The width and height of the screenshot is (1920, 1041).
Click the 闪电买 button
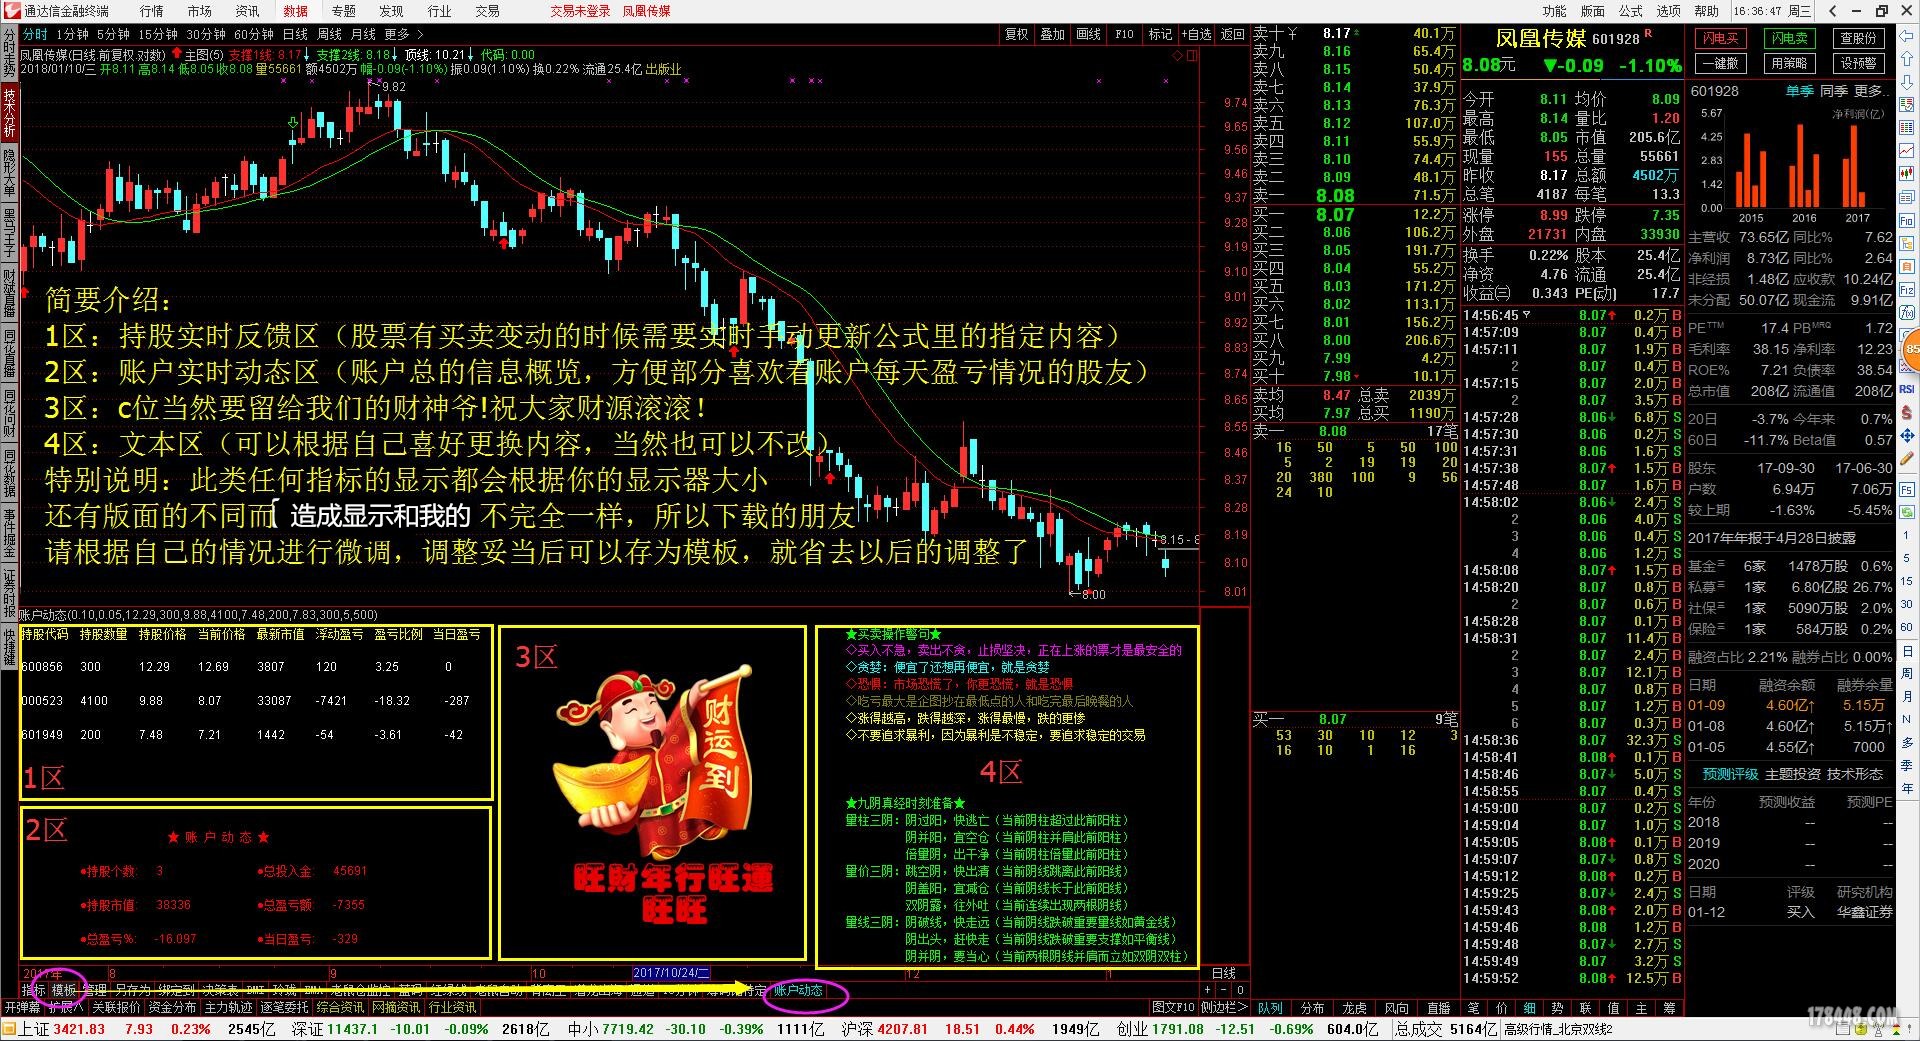(1721, 39)
